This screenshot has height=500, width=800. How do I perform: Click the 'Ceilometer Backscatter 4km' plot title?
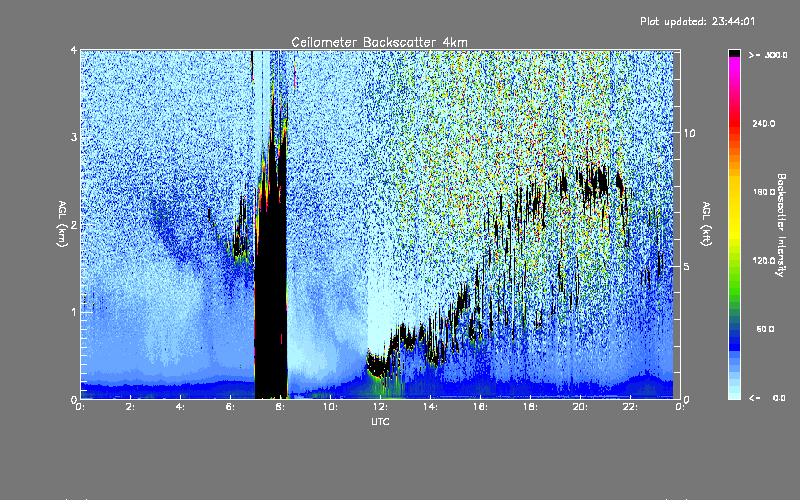tap(379, 42)
